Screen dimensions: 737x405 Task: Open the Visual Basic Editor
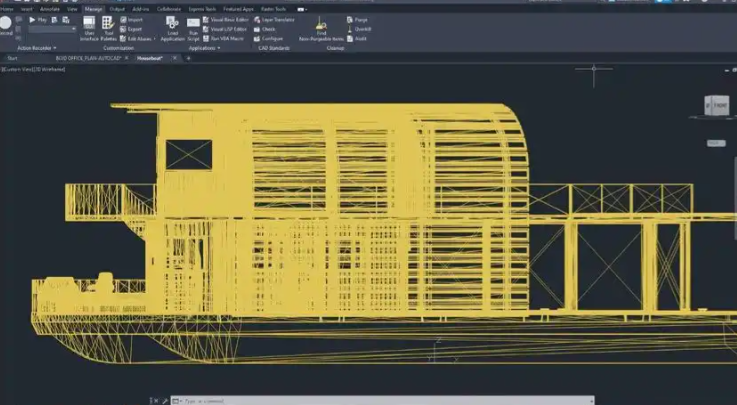[226, 20]
